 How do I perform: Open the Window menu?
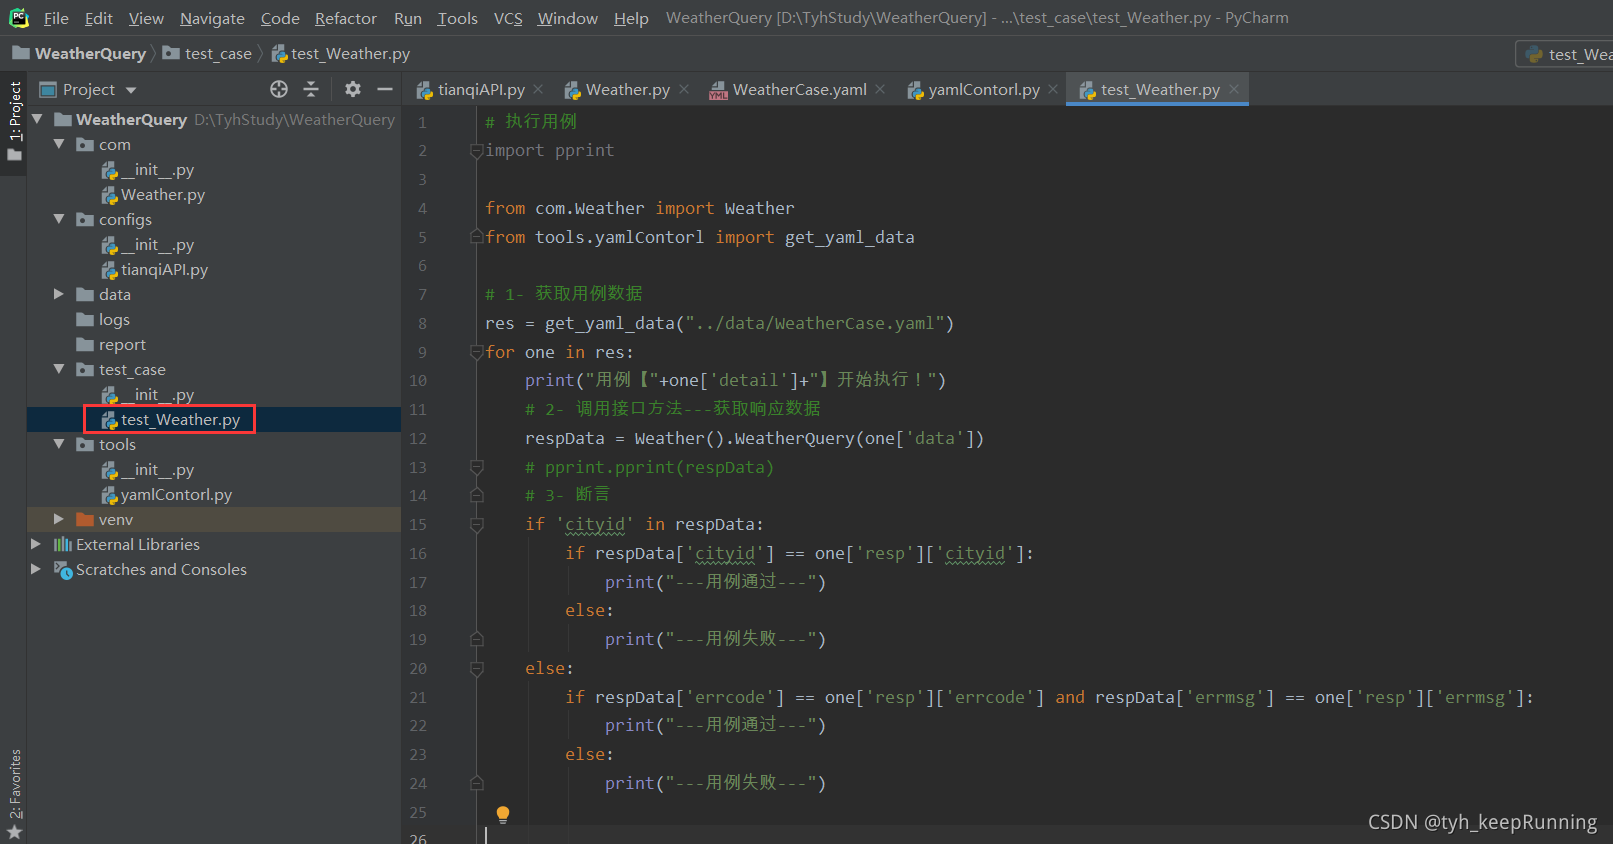coord(568,18)
